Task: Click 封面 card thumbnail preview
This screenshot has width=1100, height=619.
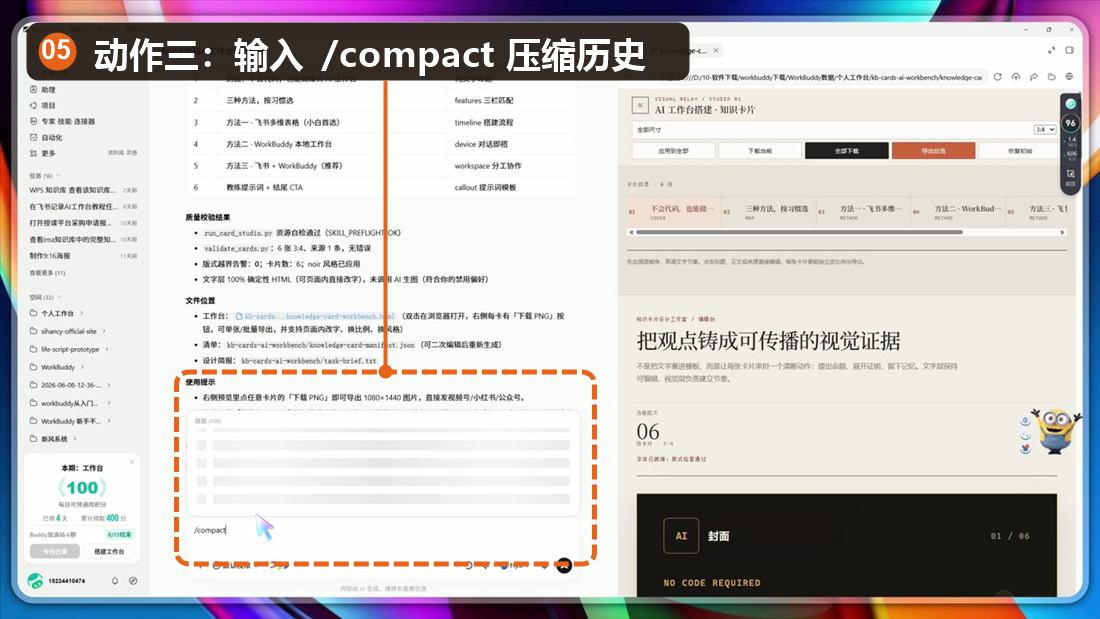Action: pos(846,545)
